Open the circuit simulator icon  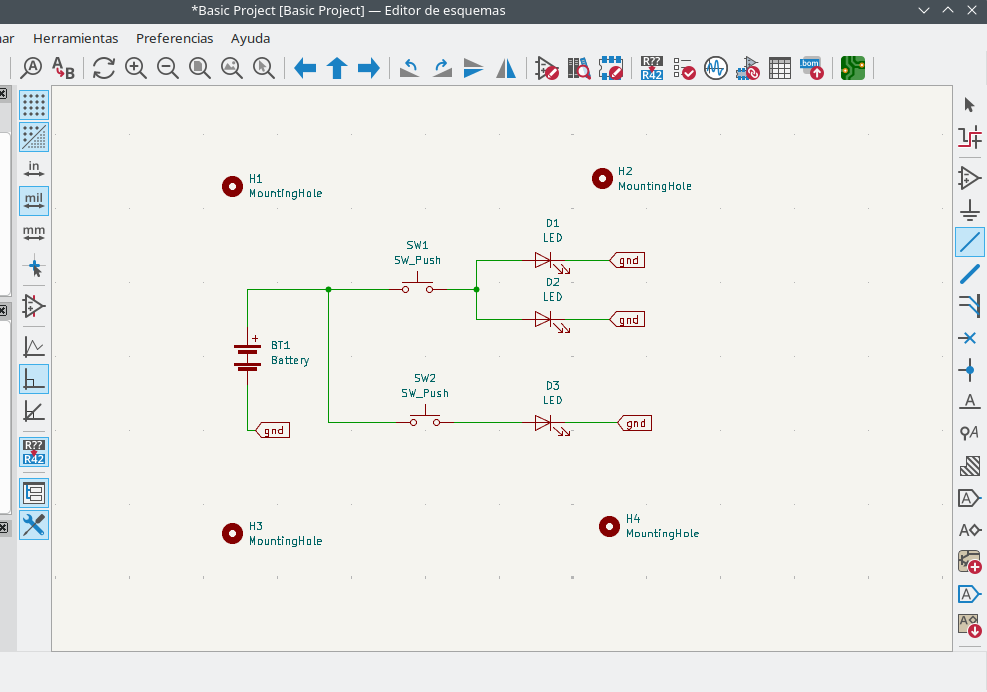(x=715, y=68)
